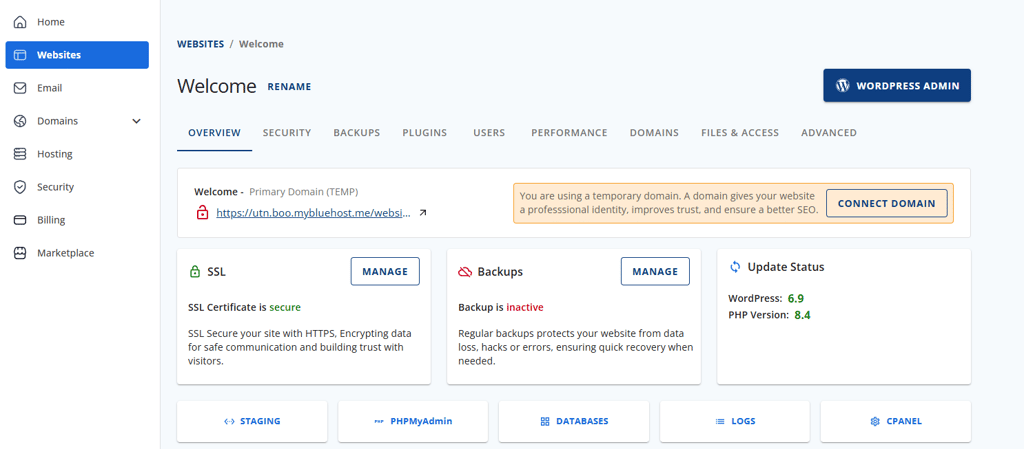Click MANAGE in the SSL card

click(385, 271)
